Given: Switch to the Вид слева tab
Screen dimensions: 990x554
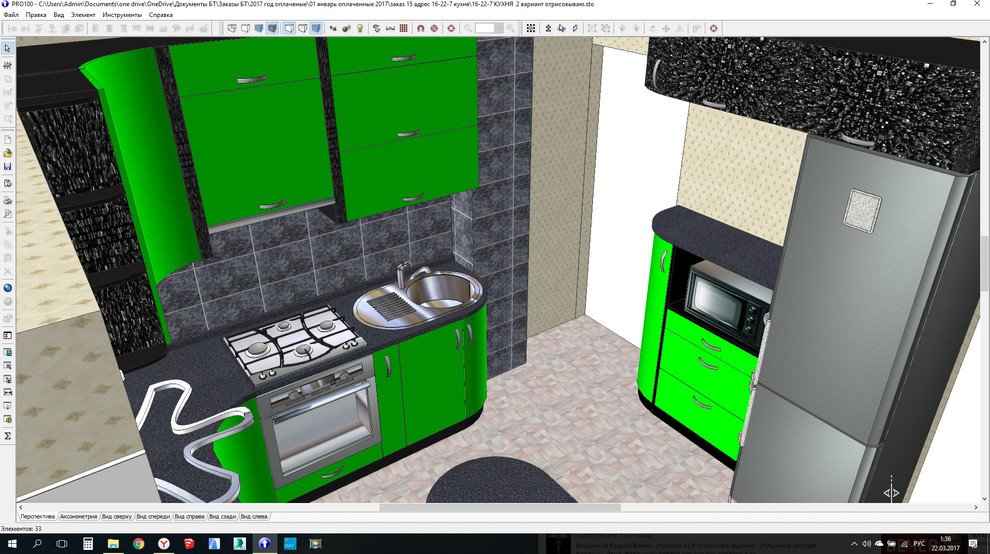Looking at the screenshot, I should [x=254, y=517].
